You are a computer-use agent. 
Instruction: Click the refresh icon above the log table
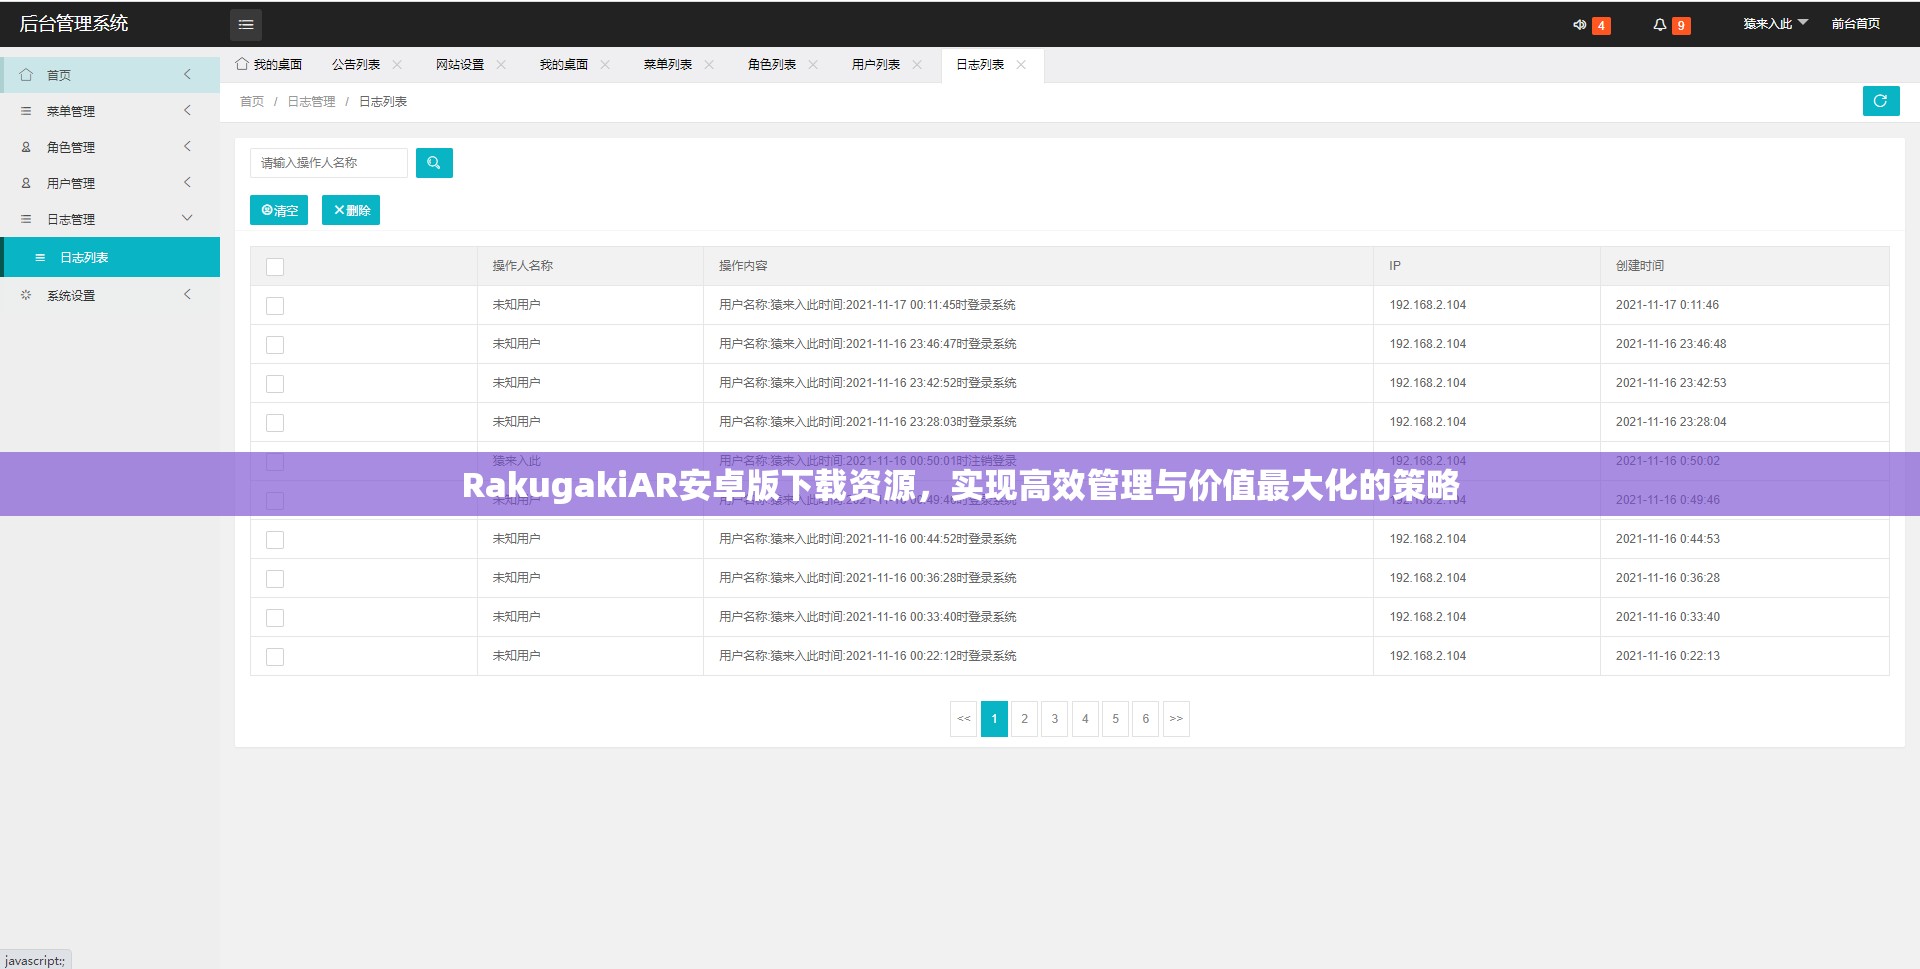(1881, 100)
